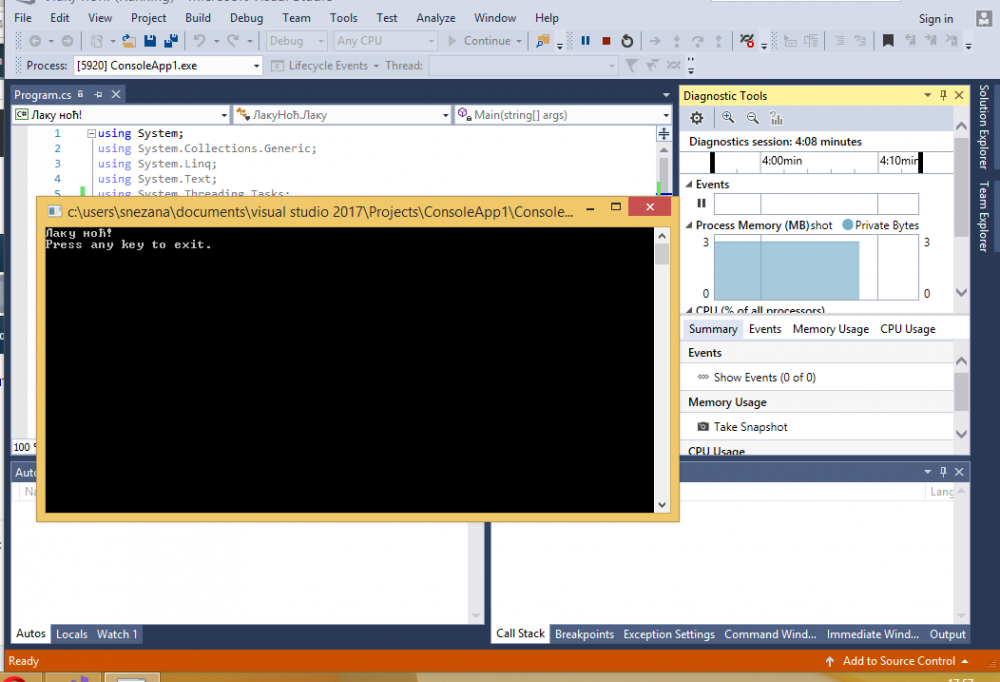This screenshot has width=1000, height=682.
Task: Click the Sign in link
Action: [936, 19]
